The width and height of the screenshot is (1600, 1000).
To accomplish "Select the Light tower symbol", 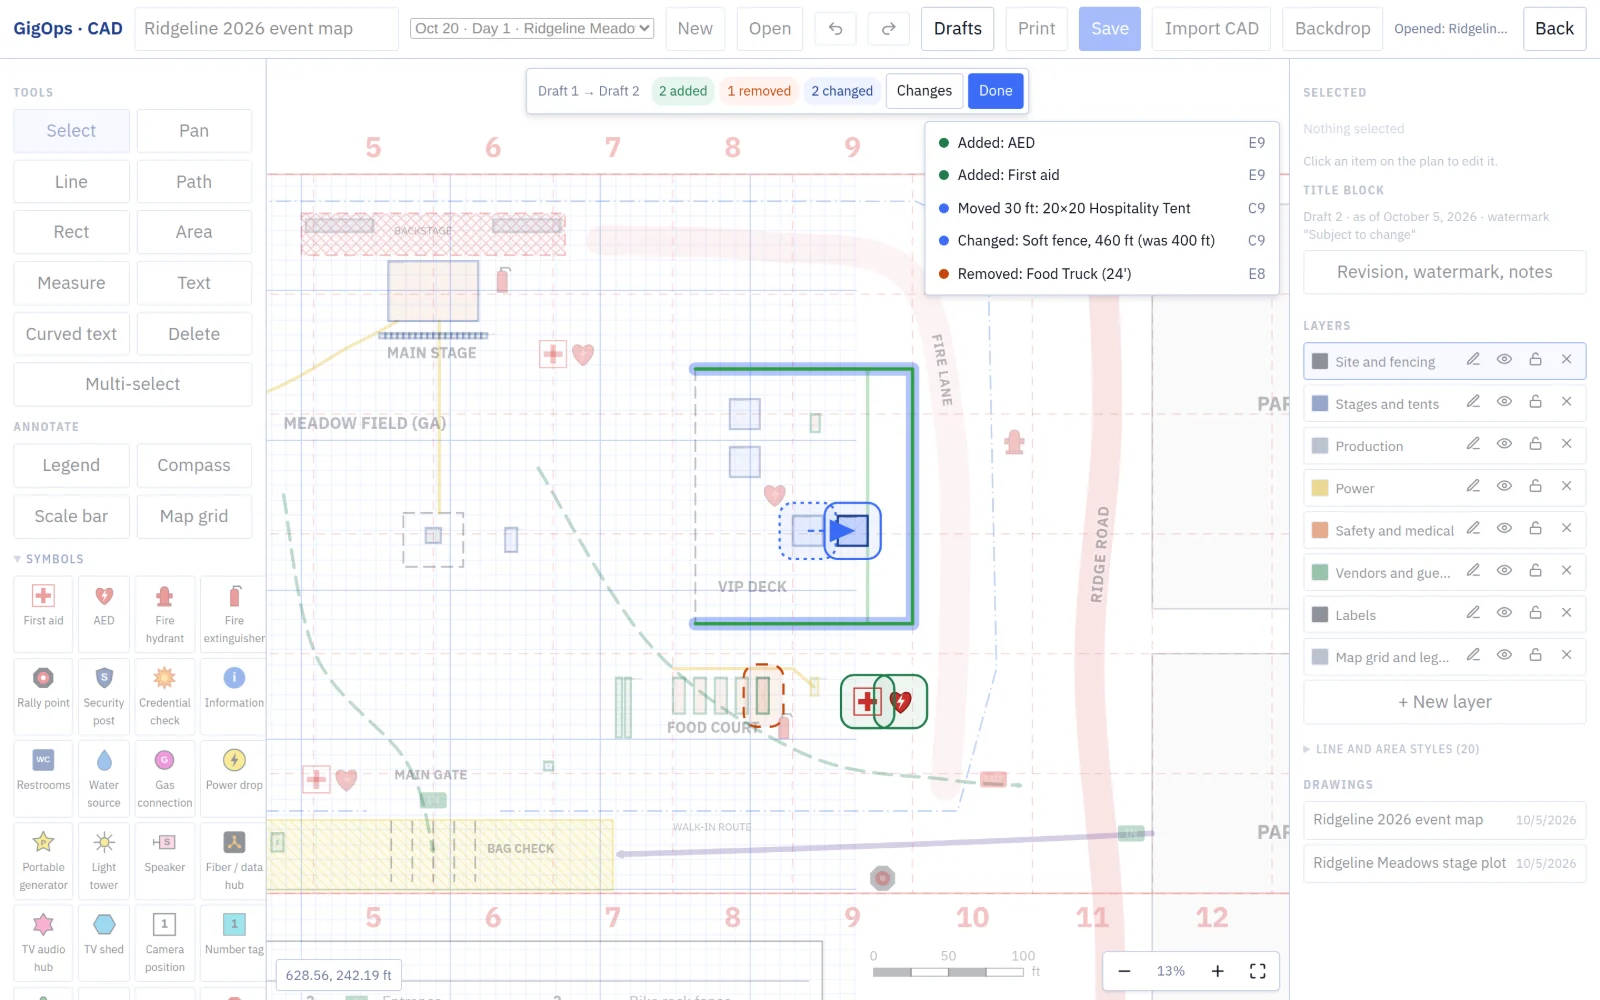I will pyautogui.click(x=104, y=860).
